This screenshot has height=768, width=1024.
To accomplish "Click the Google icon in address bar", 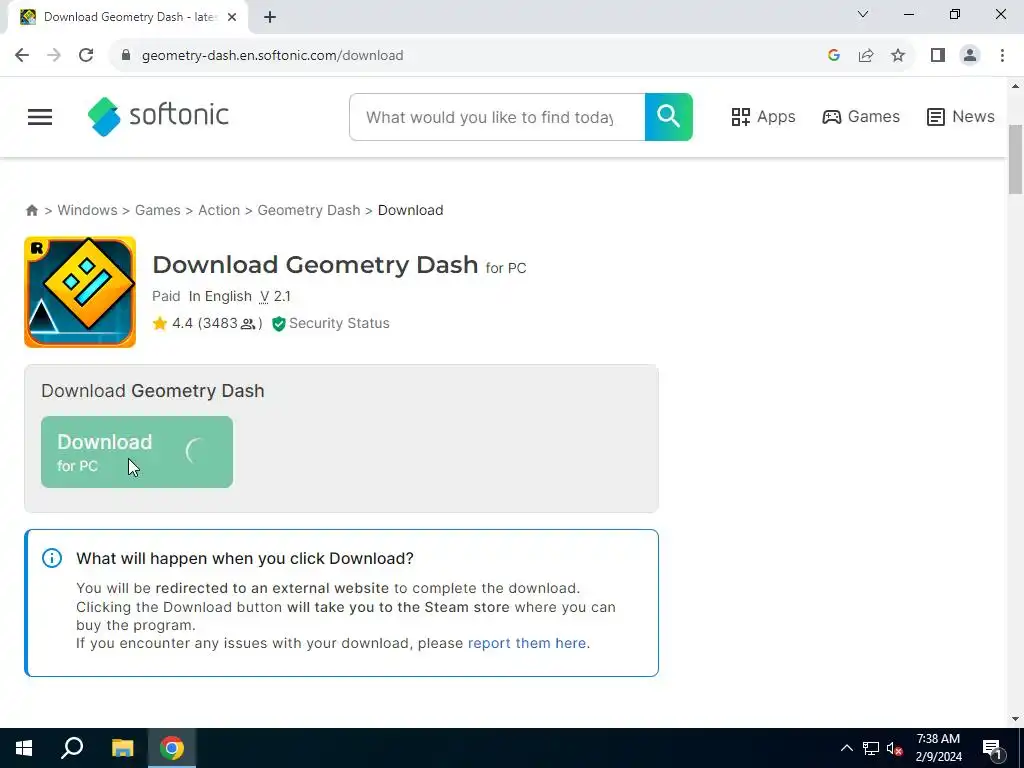I will click(833, 56).
